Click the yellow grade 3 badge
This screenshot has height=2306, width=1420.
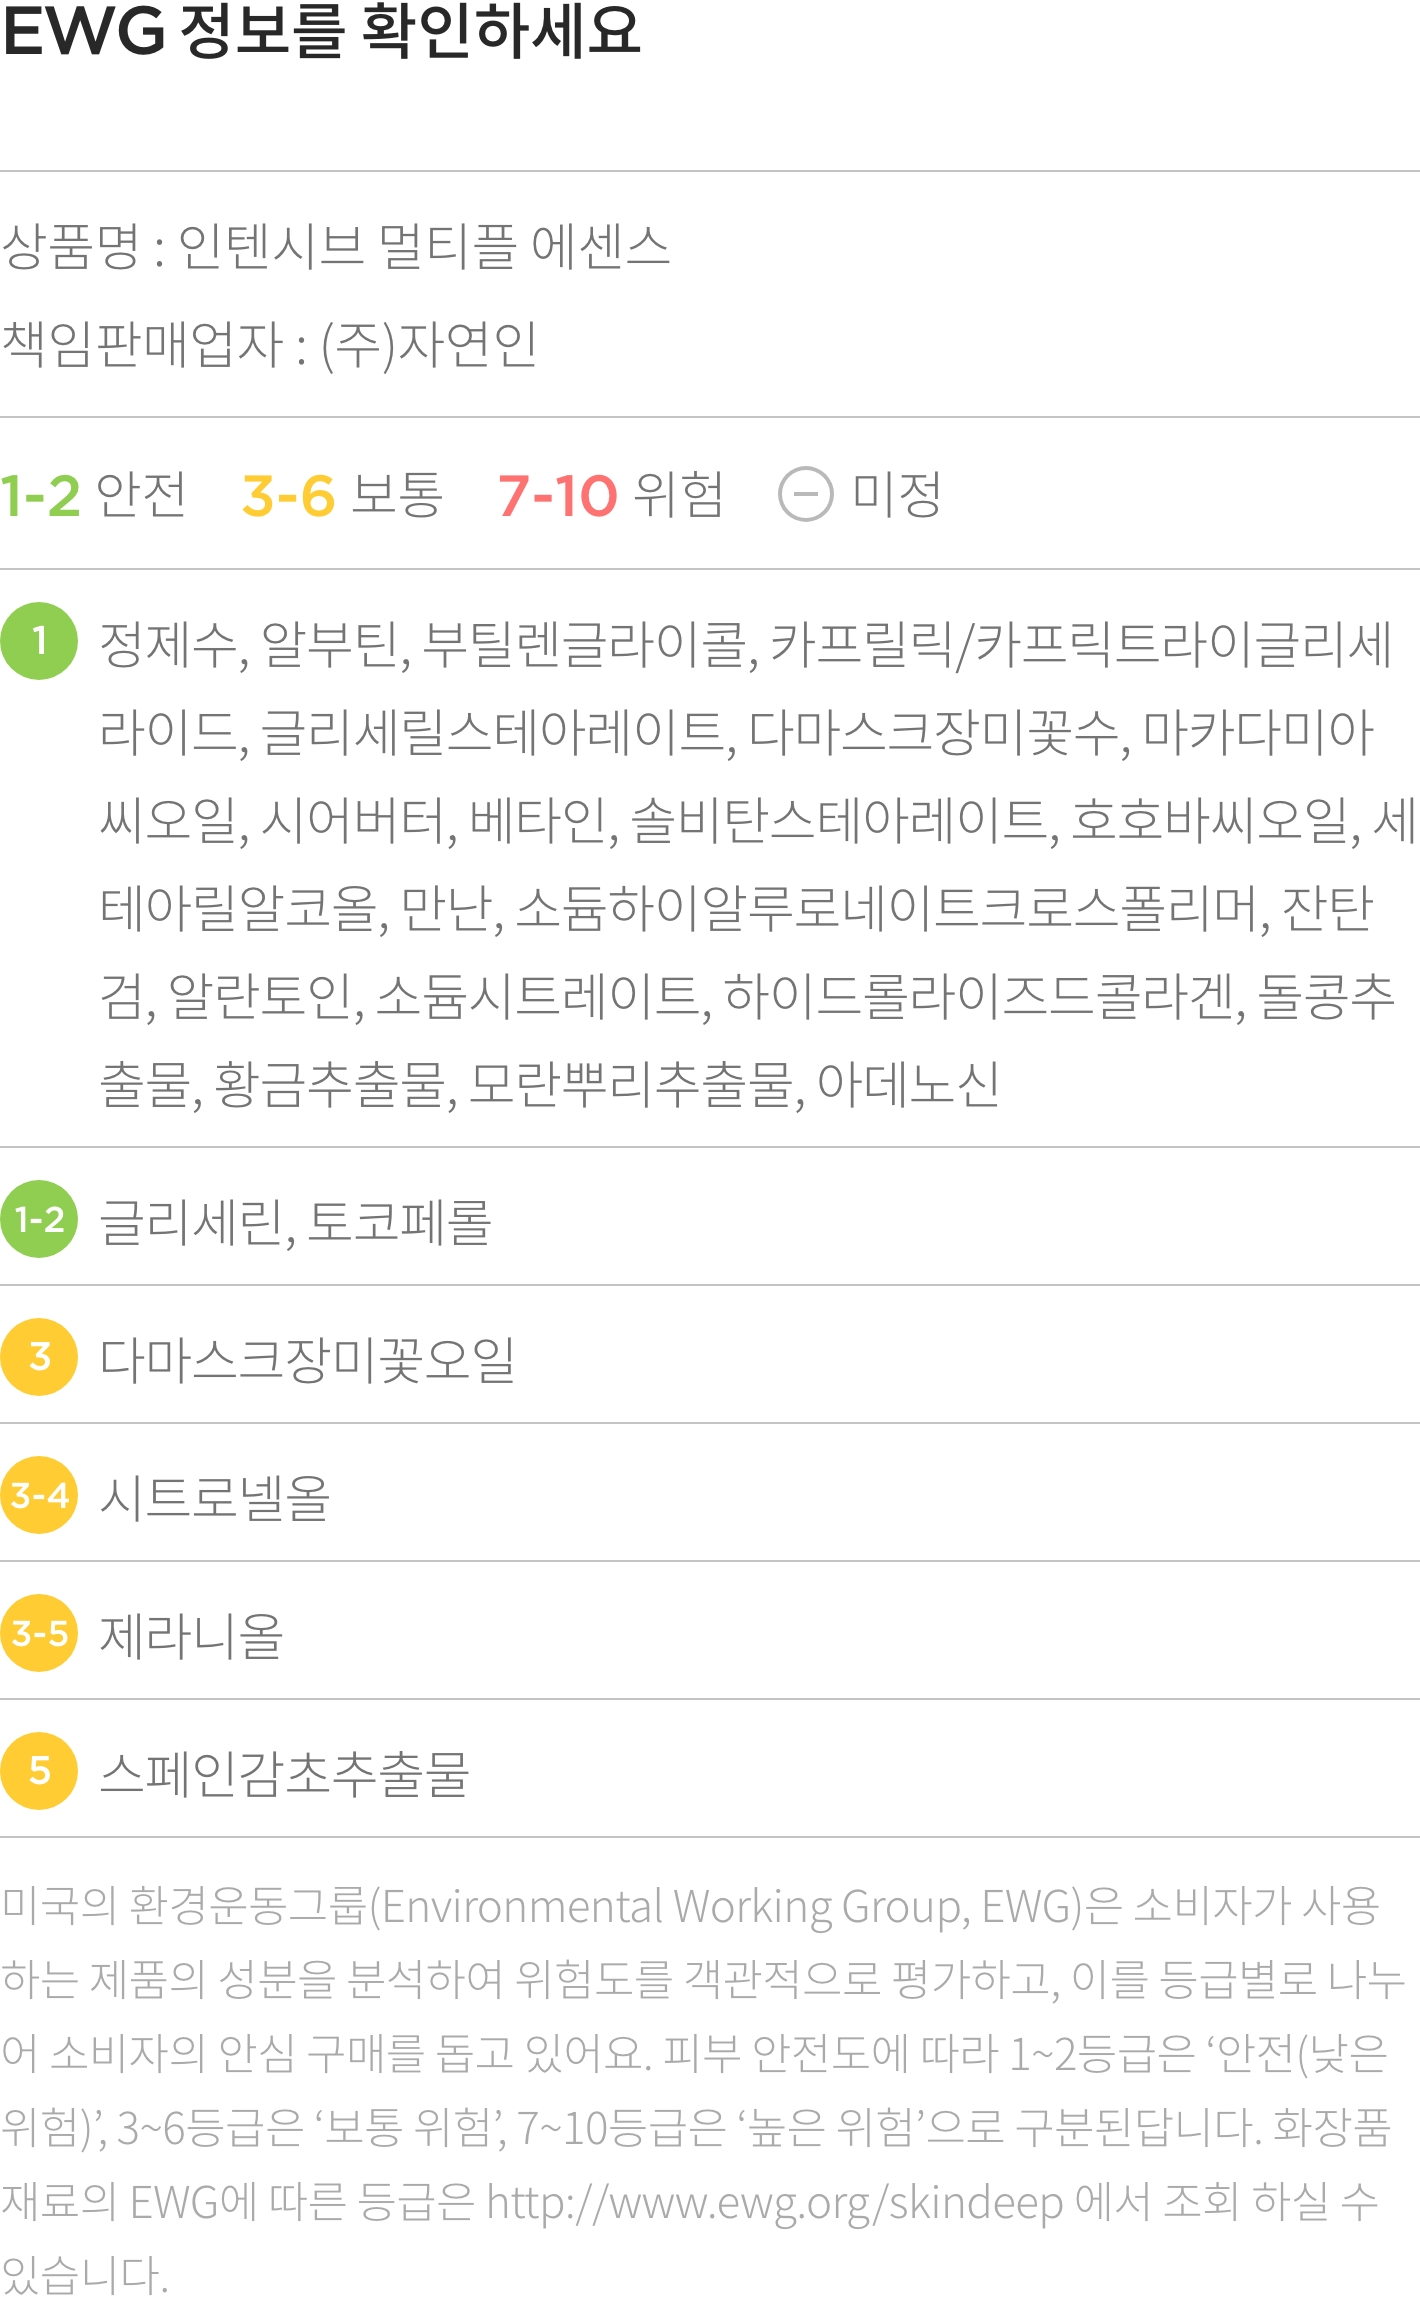pyautogui.click(x=39, y=1357)
